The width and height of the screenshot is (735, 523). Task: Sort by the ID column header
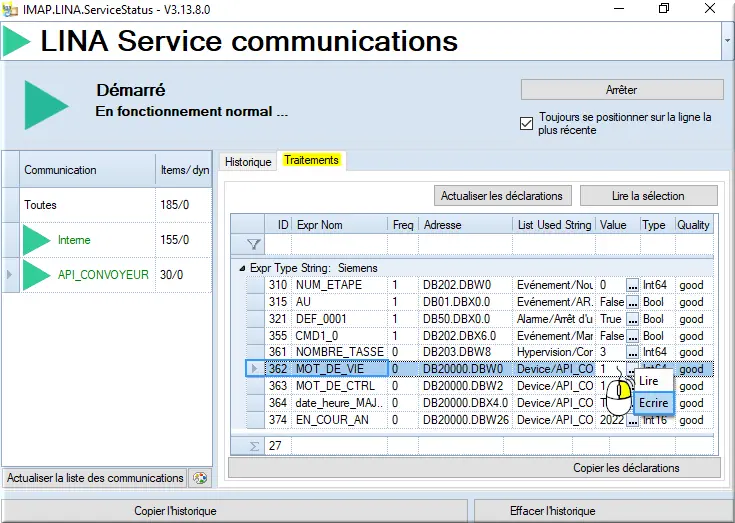[x=278, y=225]
